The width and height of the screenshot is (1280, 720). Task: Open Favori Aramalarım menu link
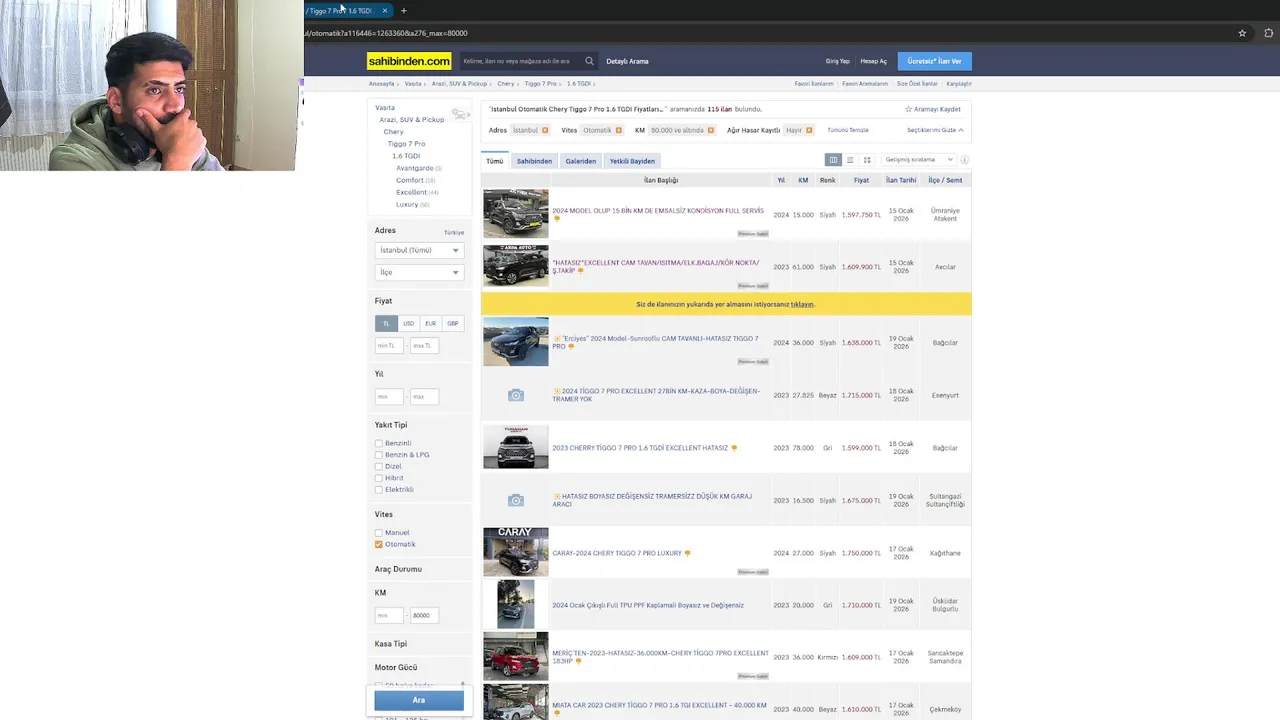pos(865,84)
